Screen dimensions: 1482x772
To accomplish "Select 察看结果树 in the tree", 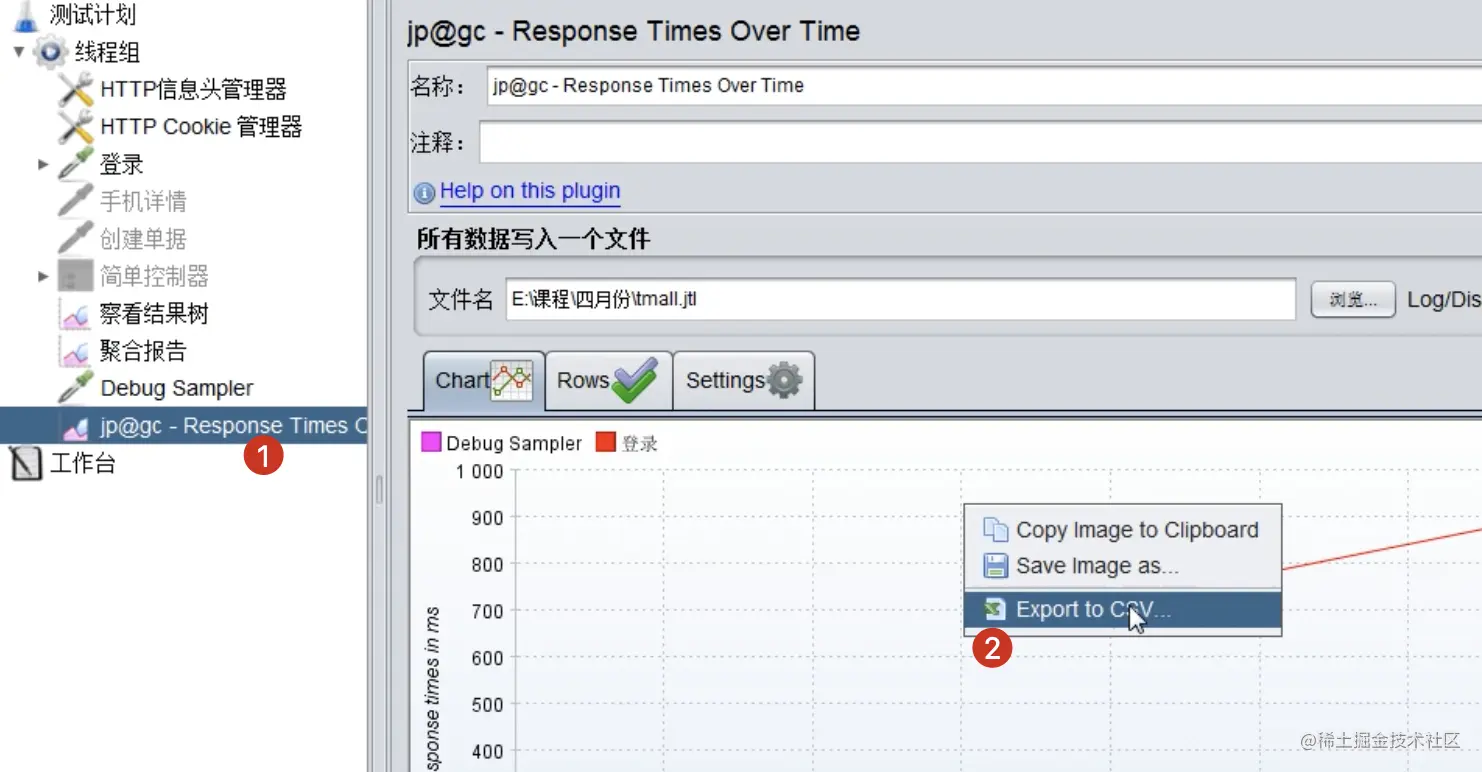I will (x=154, y=314).
